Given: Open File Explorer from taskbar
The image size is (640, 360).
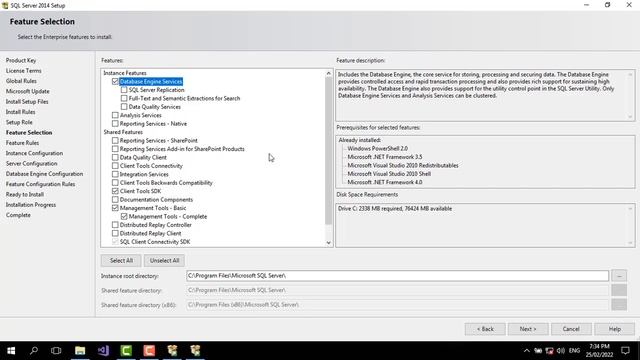Looking at the screenshot, I should [x=80, y=351].
